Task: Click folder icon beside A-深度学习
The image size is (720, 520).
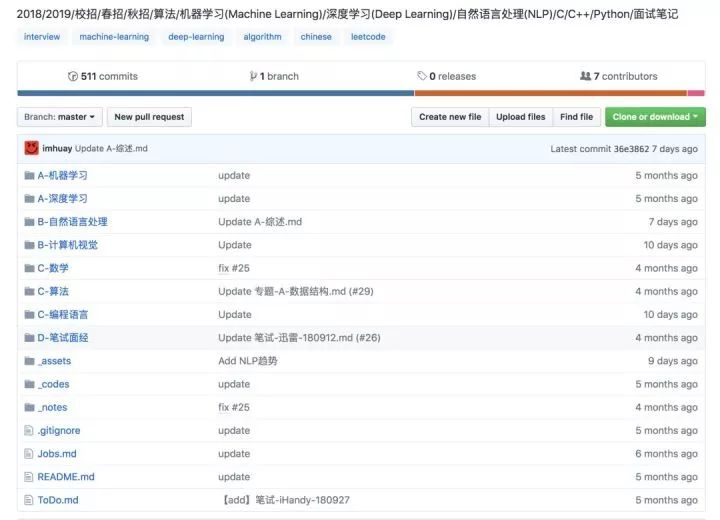Action: click(x=29, y=198)
